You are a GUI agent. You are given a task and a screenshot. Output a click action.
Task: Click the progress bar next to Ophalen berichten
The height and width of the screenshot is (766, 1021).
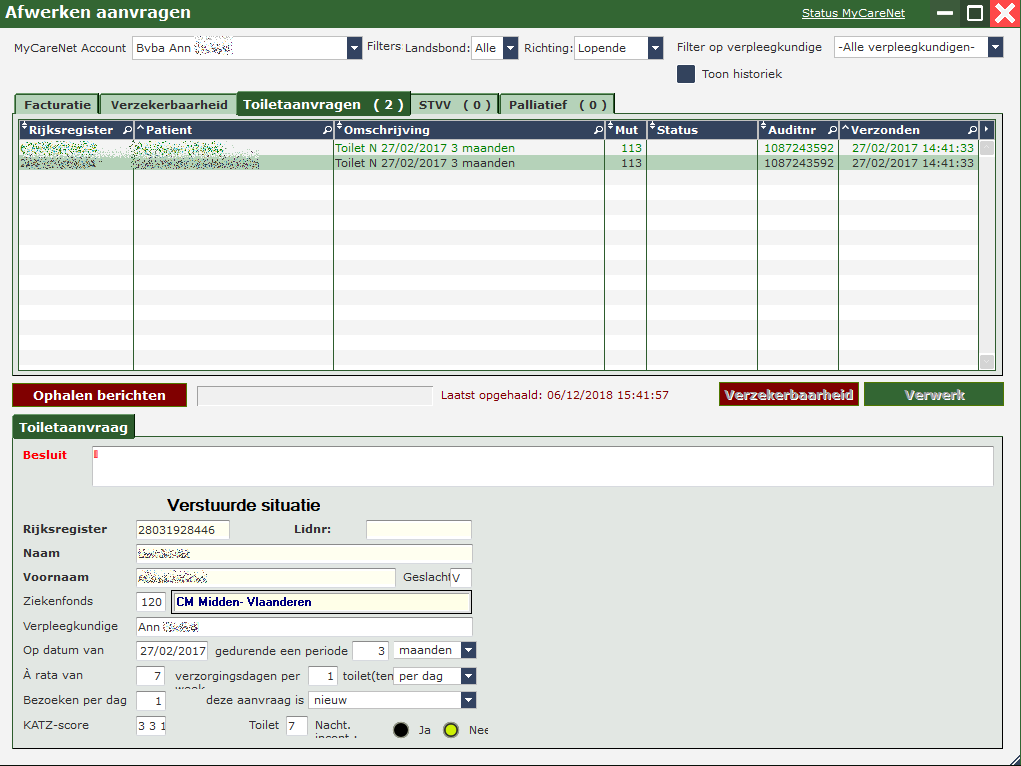(x=315, y=396)
